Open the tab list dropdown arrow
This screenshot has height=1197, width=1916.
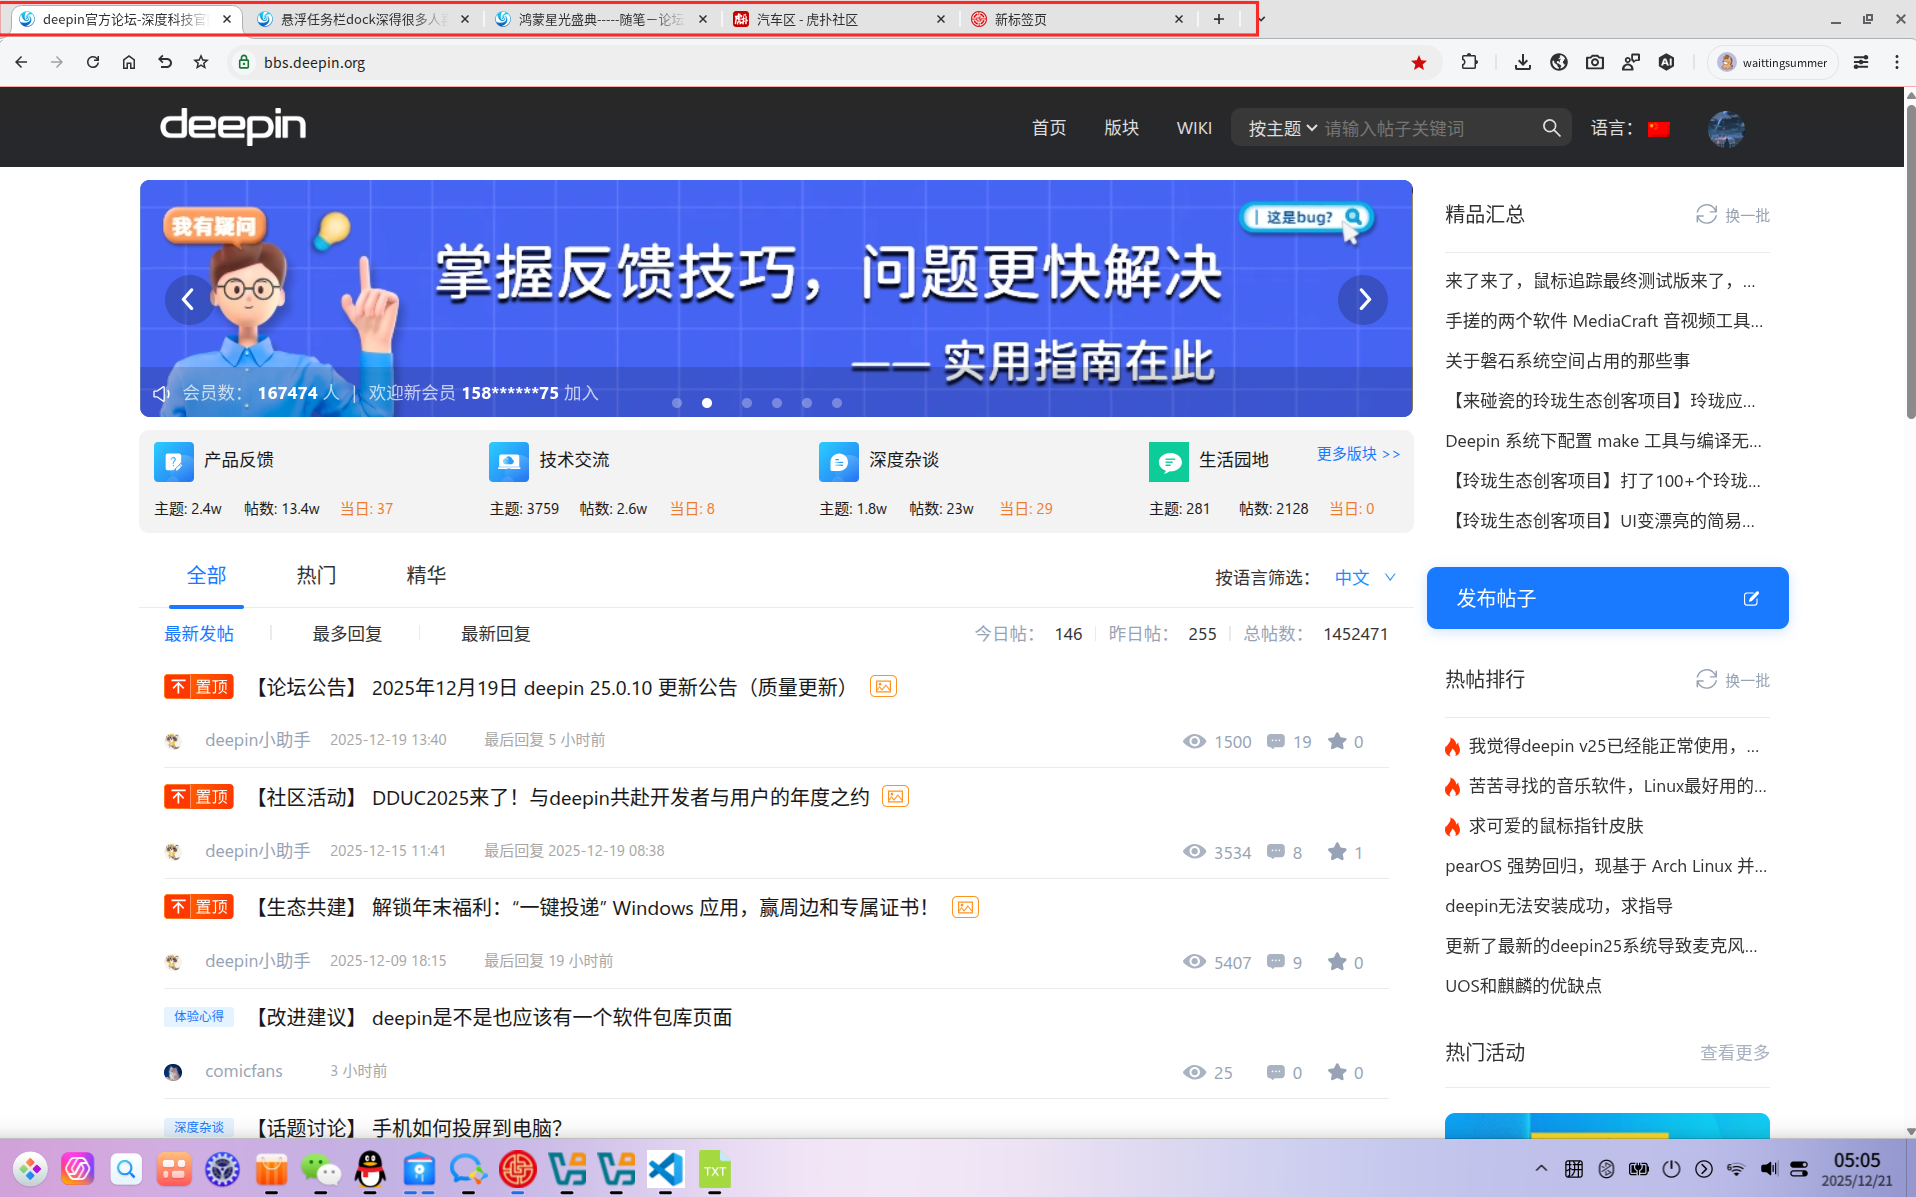[x=1262, y=19]
